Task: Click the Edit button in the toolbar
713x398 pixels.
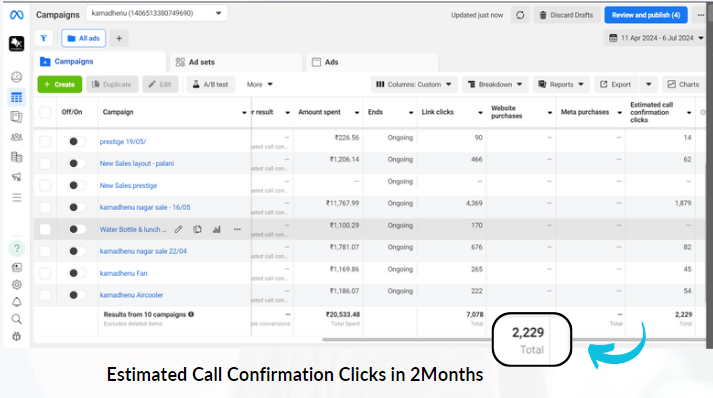Action: click(160, 84)
